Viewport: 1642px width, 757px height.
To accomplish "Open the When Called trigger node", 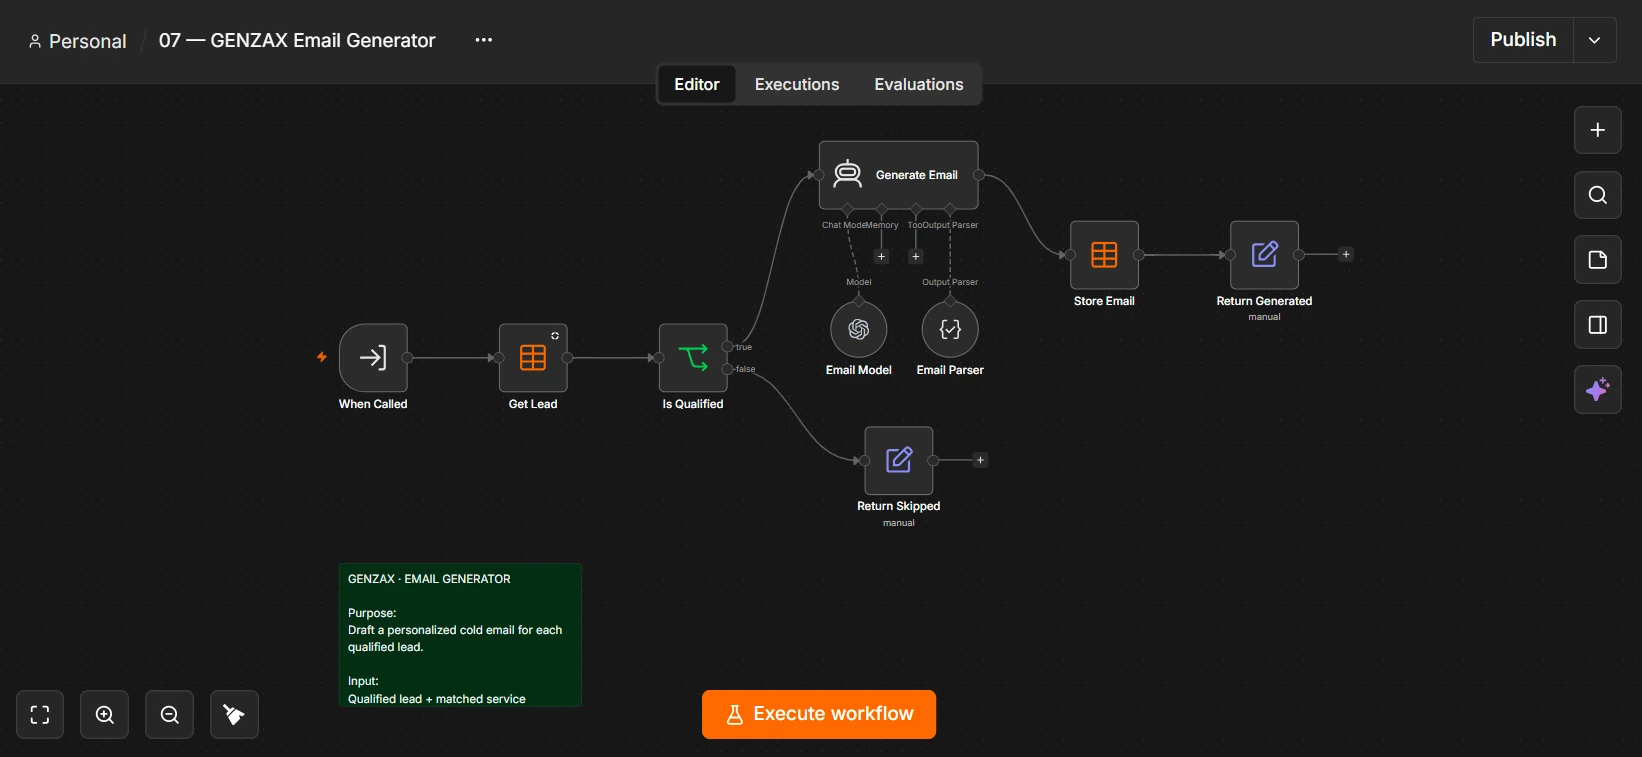I will point(373,357).
